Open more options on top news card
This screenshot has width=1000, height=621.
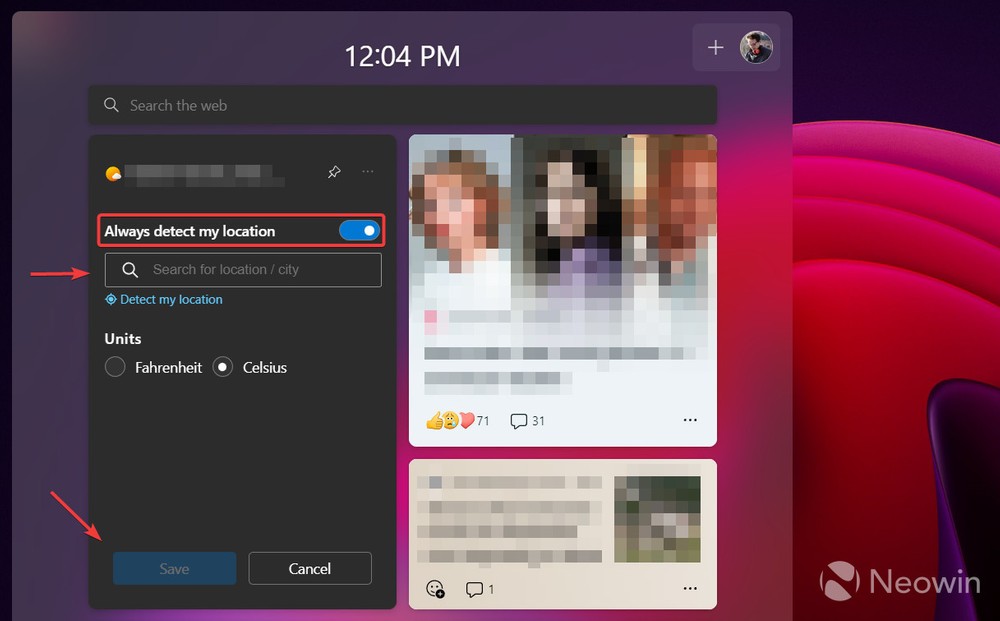click(690, 420)
